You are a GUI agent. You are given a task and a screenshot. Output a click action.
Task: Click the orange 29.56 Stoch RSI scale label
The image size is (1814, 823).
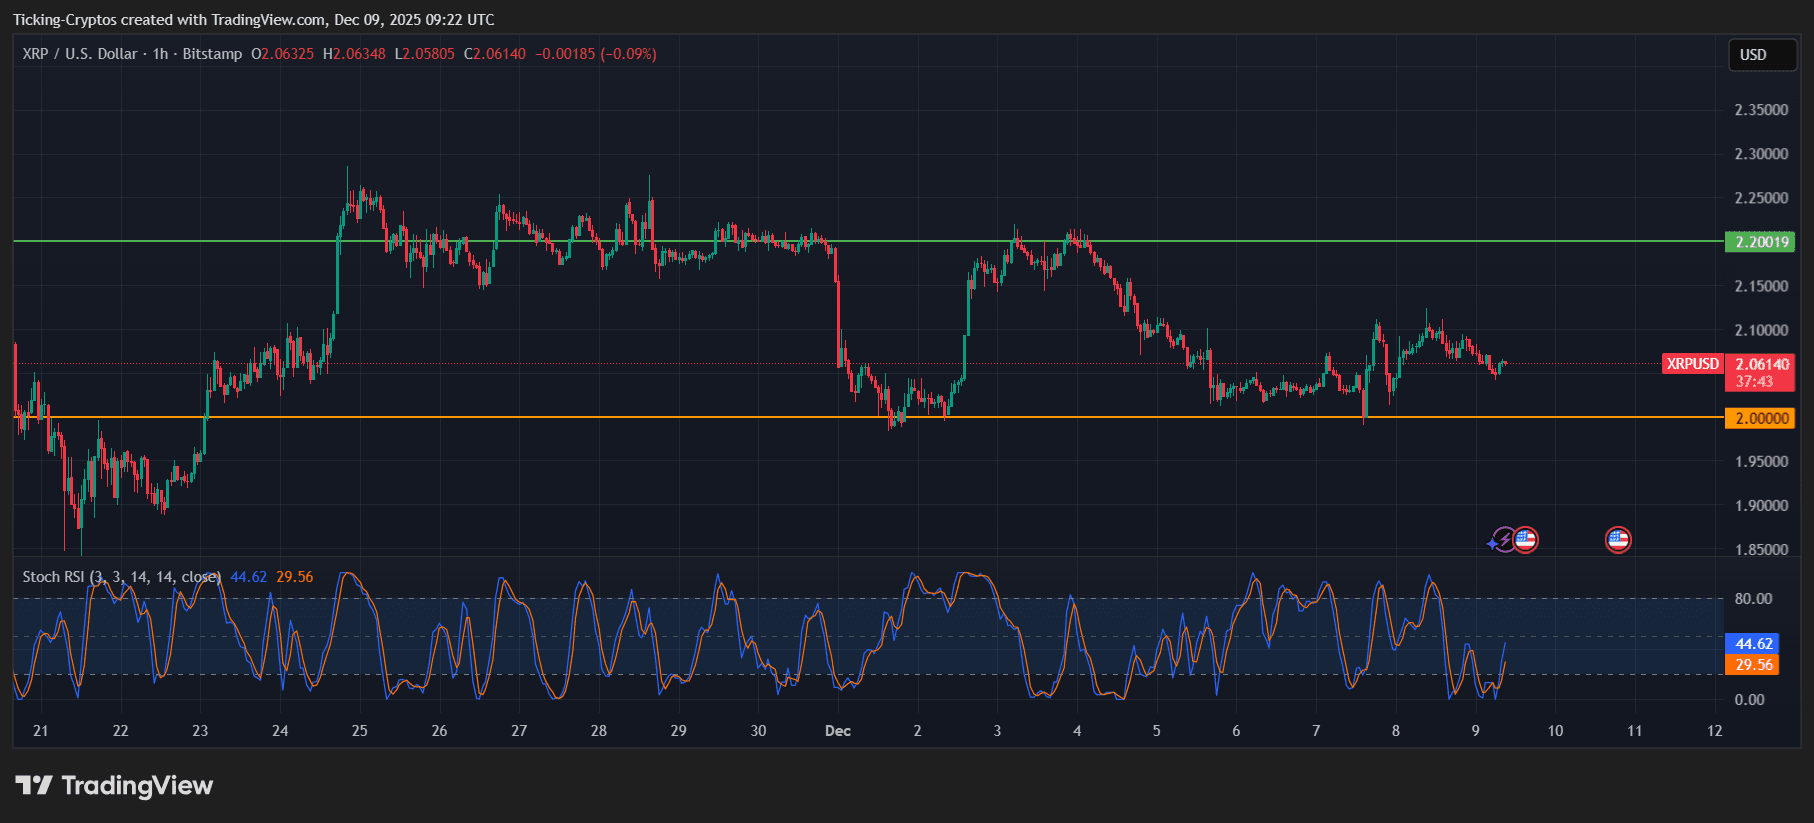pyautogui.click(x=1753, y=665)
